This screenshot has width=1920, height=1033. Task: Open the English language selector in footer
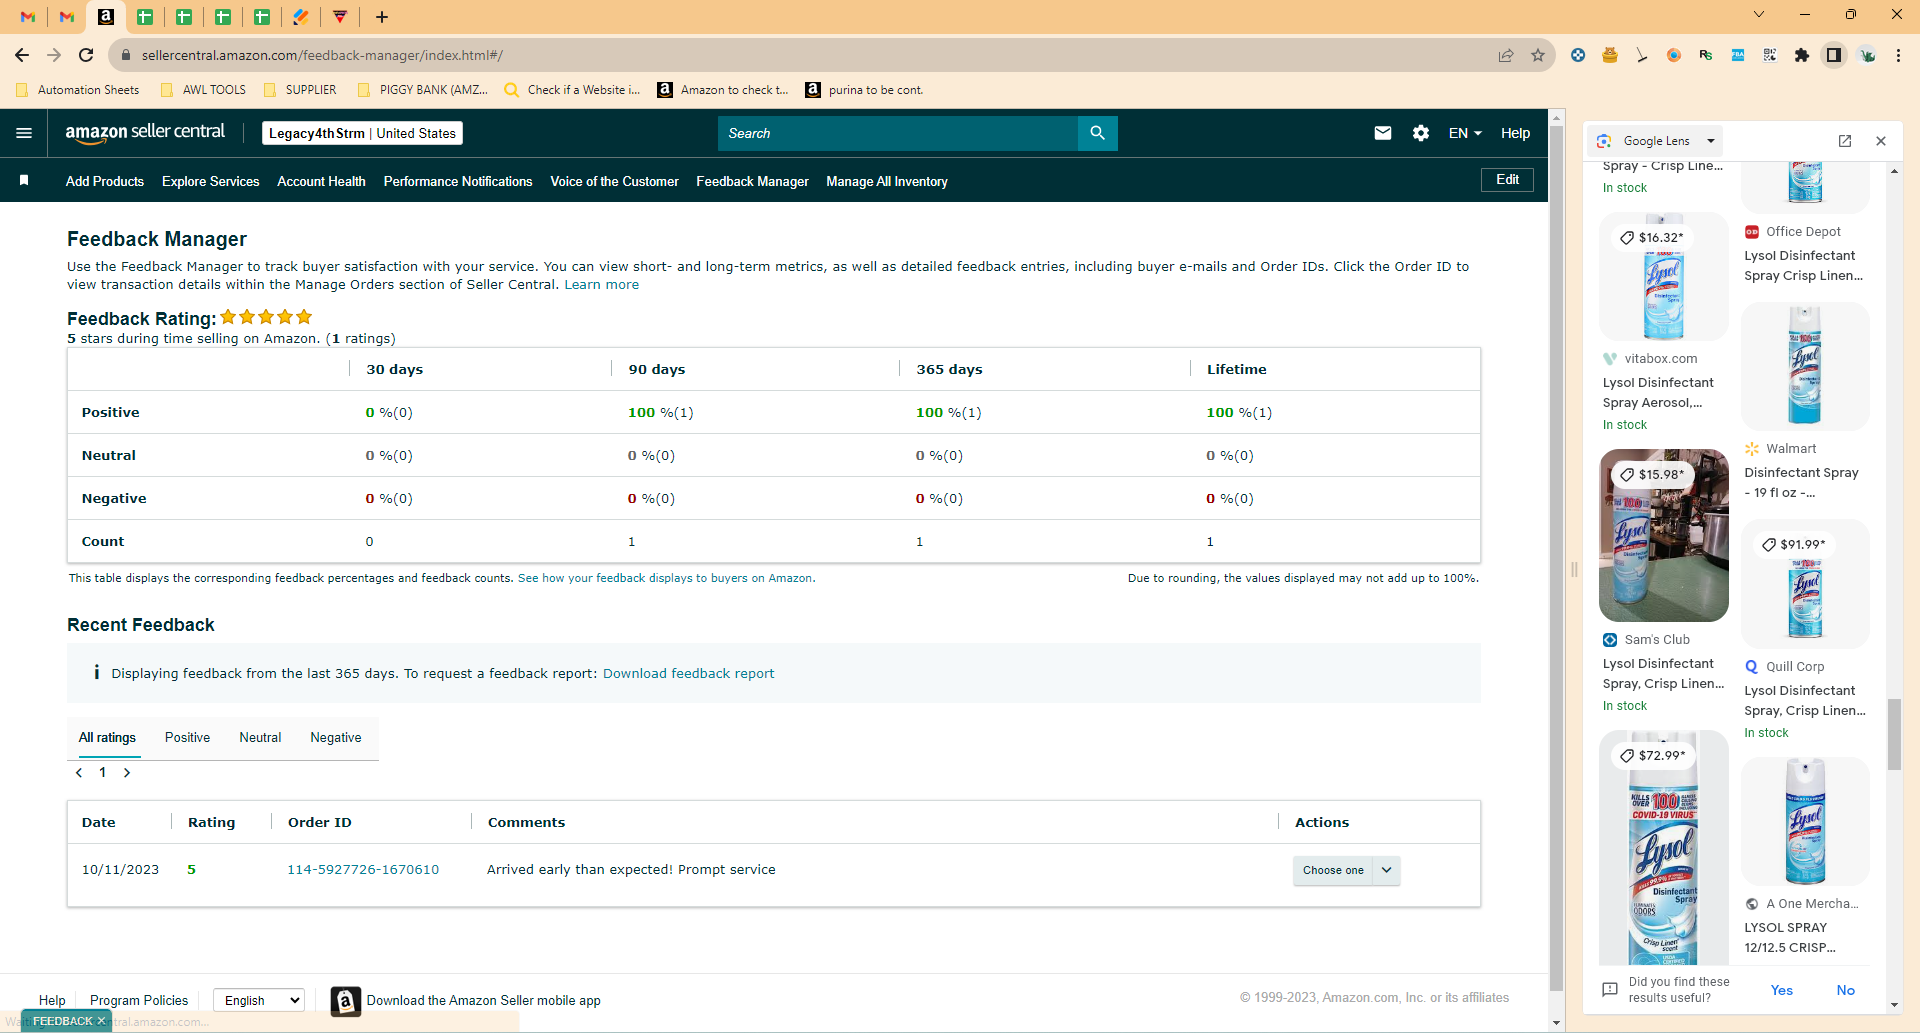[x=259, y=1000]
